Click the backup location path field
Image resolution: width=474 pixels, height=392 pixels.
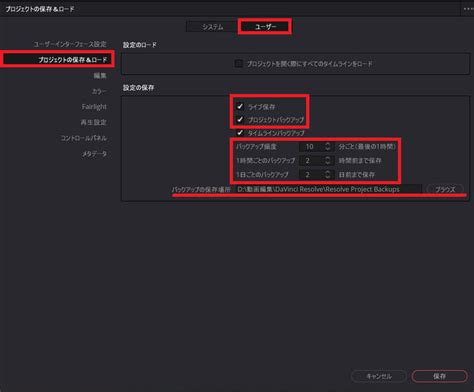click(x=328, y=189)
